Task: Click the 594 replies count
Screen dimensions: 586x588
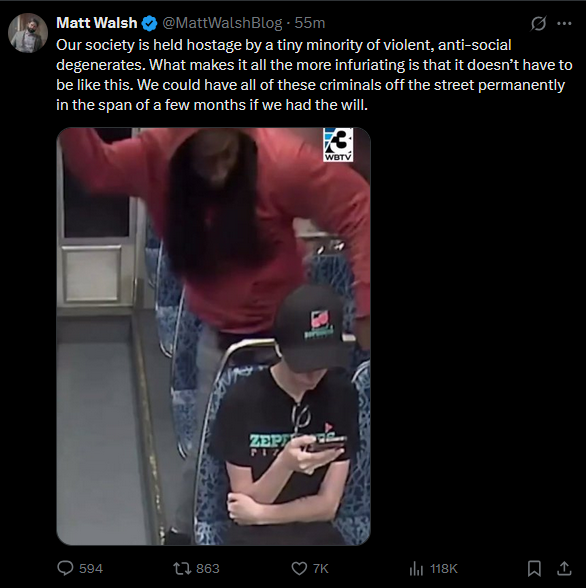Action: point(91,568)
